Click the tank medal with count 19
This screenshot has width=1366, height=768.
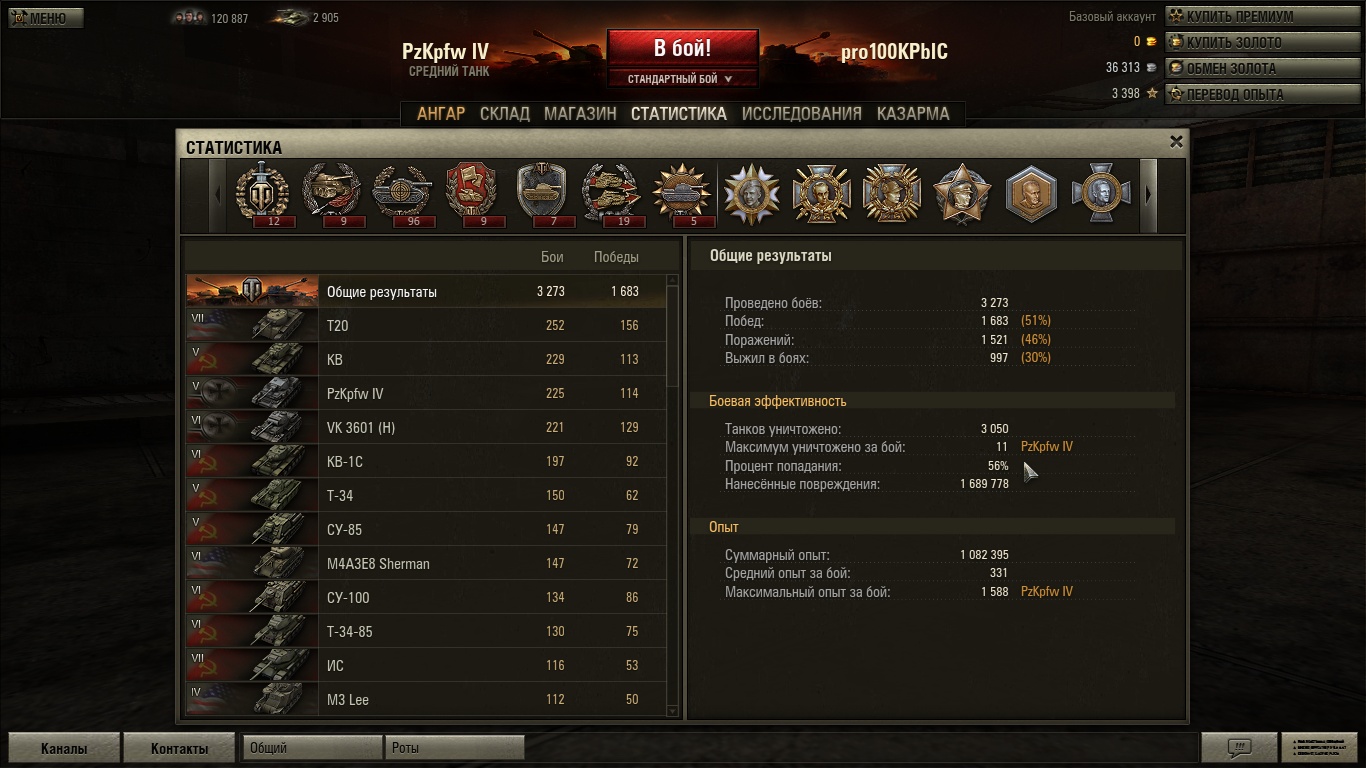pyautogui.click(x=612, y=194)
